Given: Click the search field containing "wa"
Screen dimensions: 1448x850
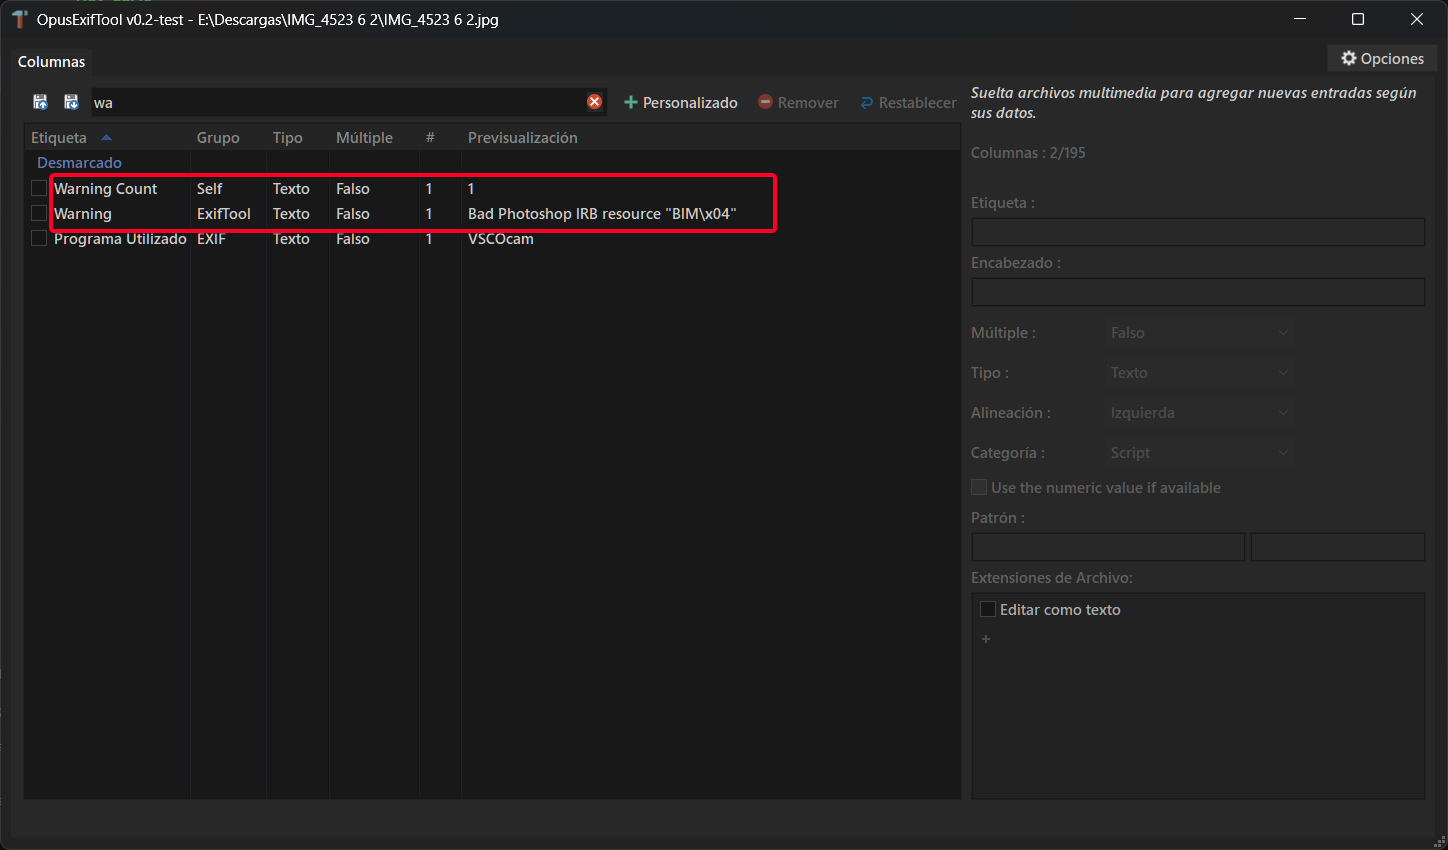Looking at the screenshot, I should click(x=335, y=102).
